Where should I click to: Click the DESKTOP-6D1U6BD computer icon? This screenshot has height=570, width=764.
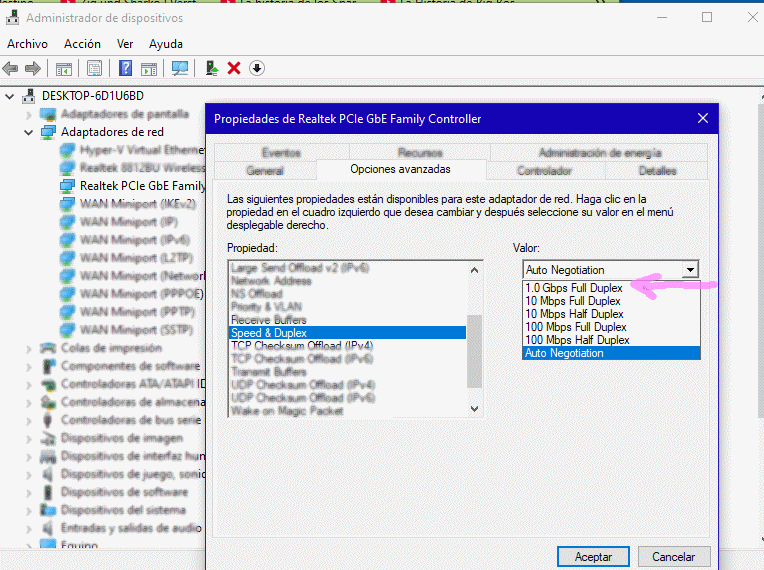tap(29, 96)
